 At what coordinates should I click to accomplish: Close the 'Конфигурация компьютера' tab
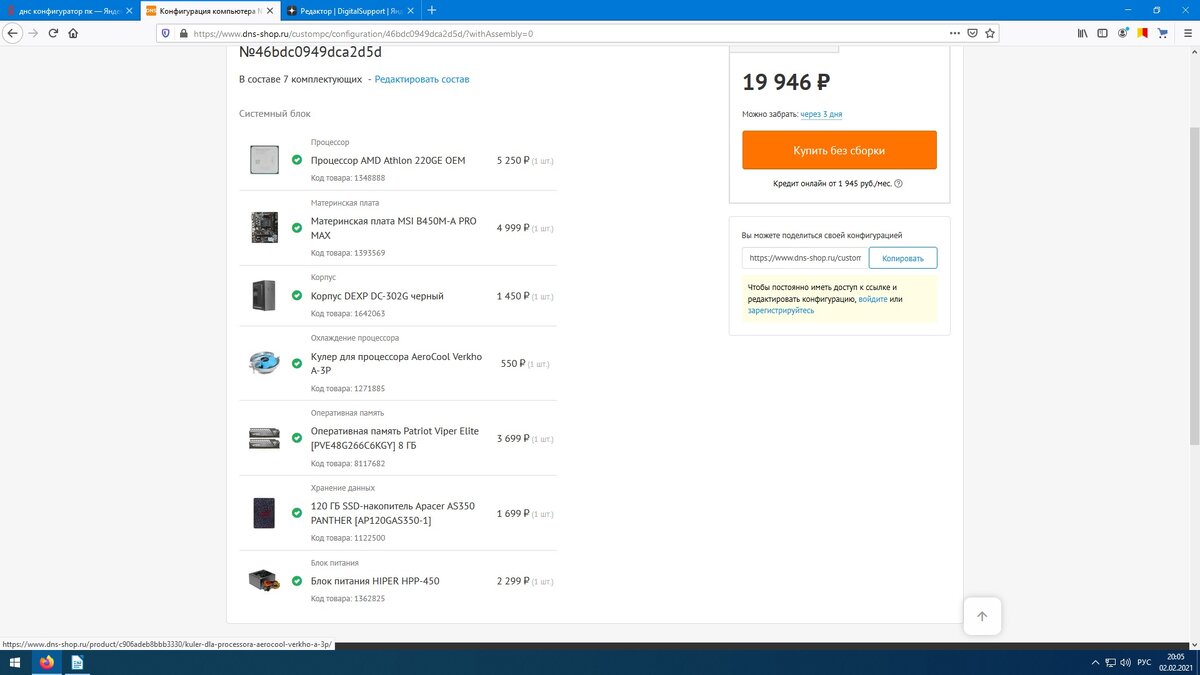270,10
